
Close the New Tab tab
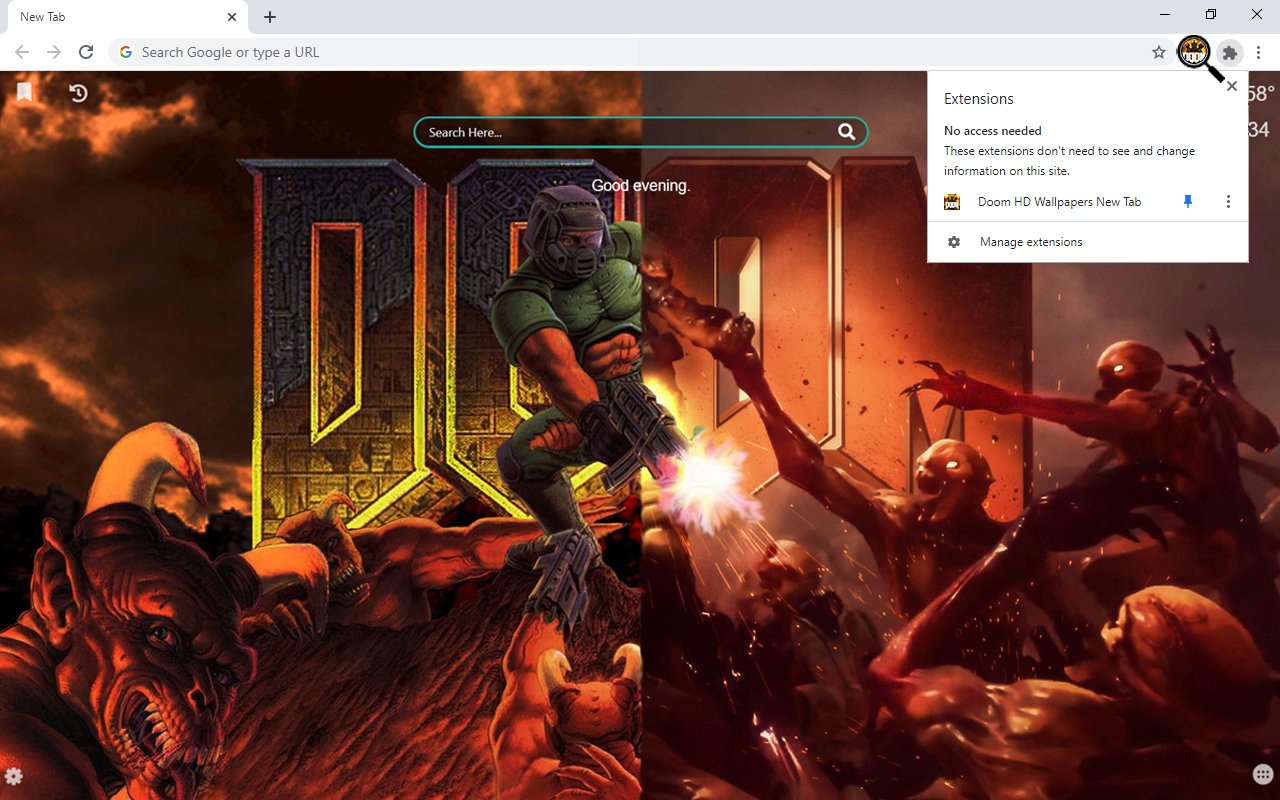[232, 17]
